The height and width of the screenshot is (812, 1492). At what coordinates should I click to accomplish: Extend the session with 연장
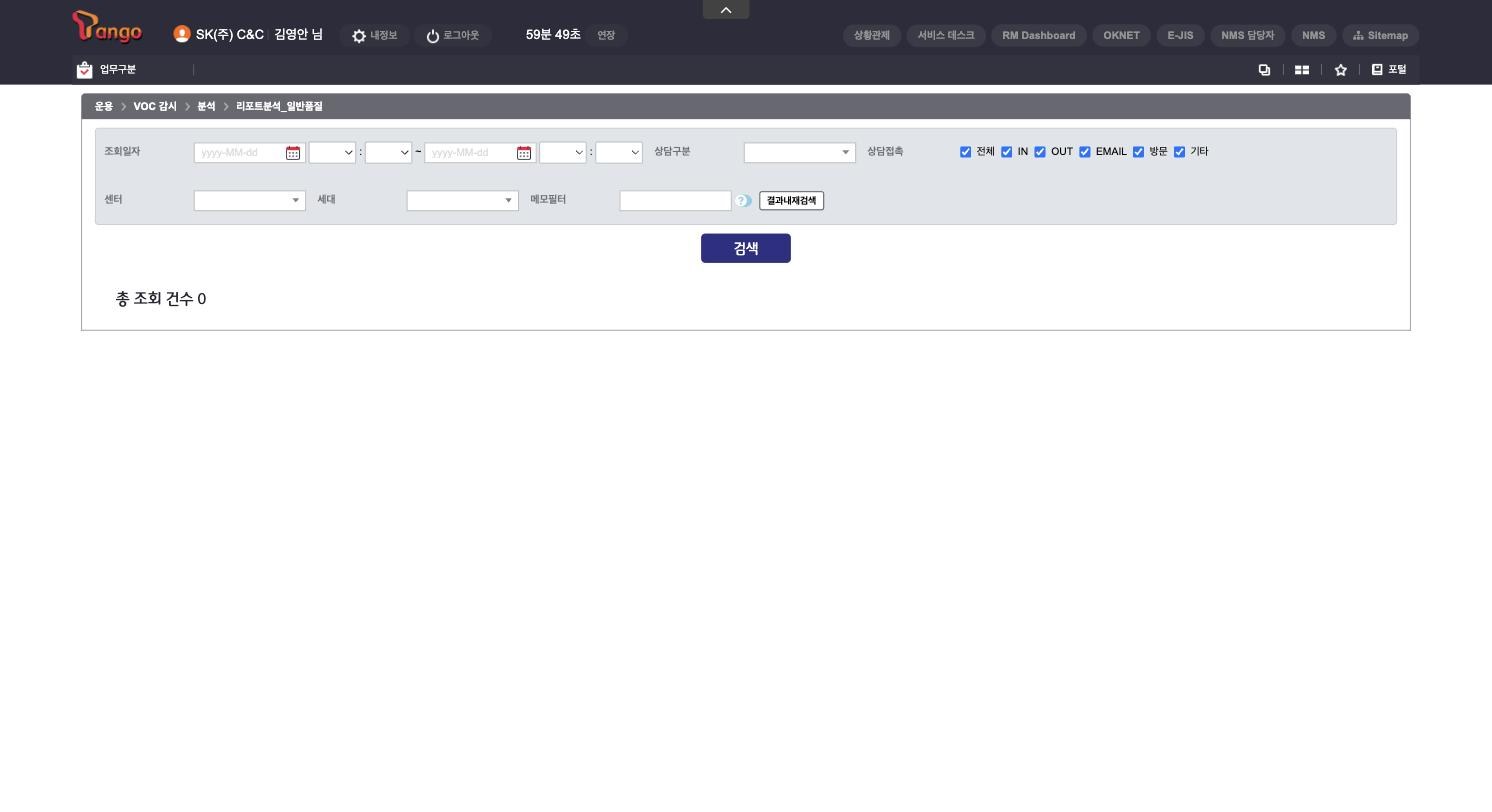coord(606,35)
